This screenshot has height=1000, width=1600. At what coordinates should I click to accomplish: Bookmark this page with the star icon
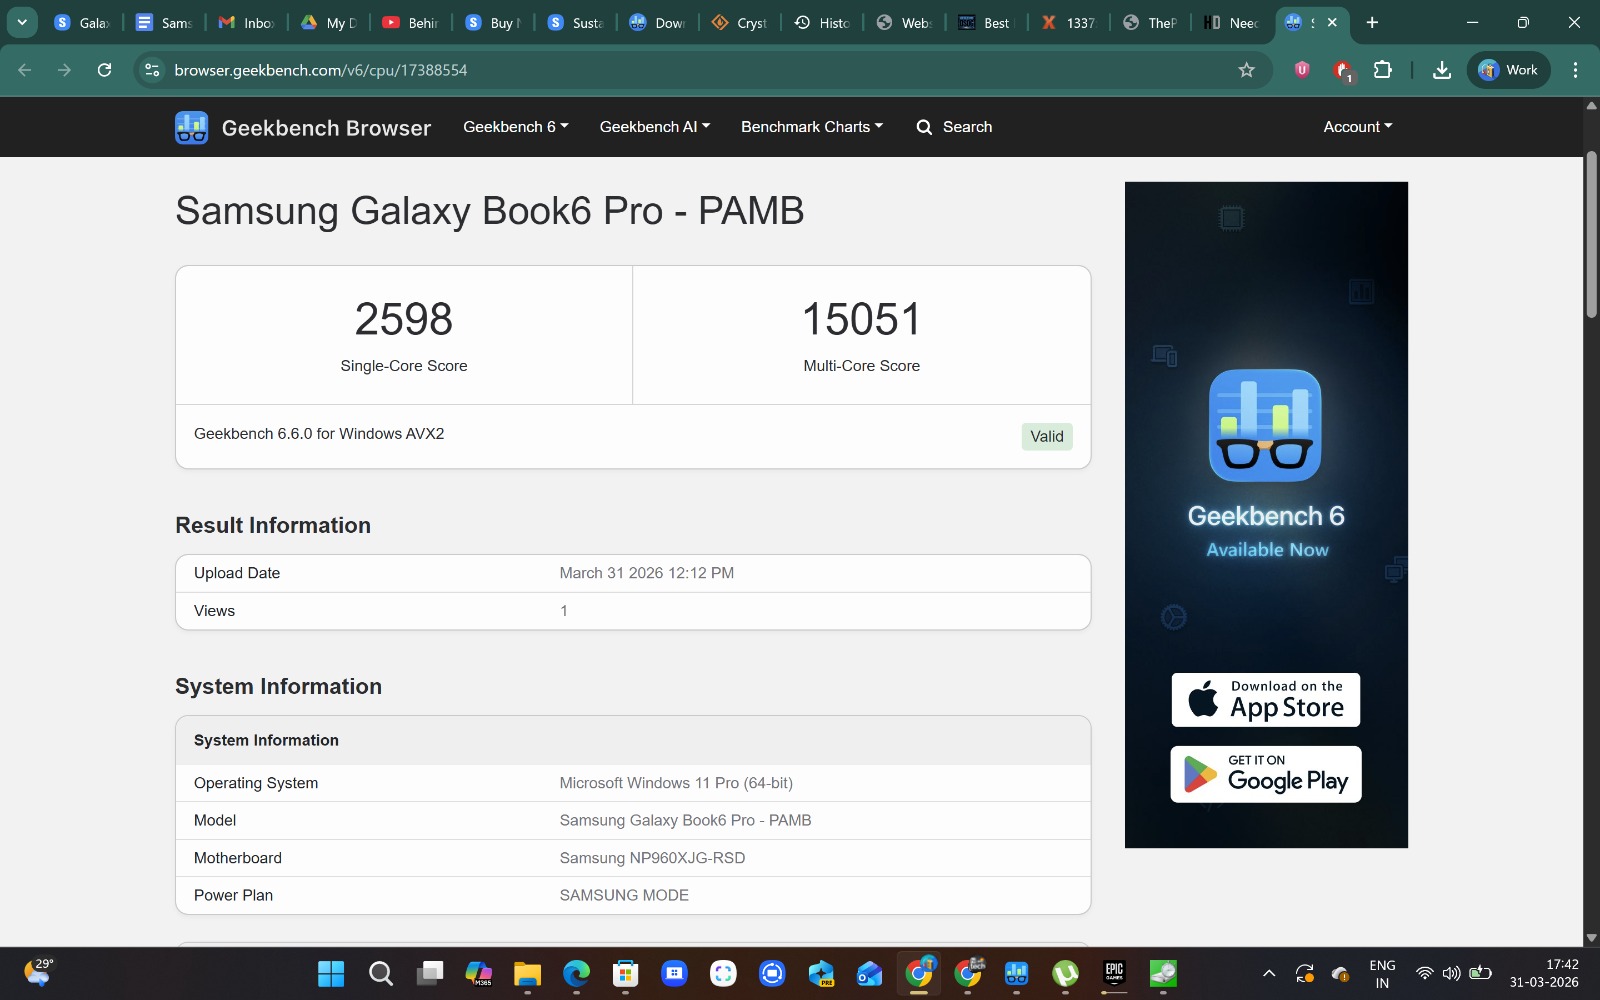coord(1246,70)
